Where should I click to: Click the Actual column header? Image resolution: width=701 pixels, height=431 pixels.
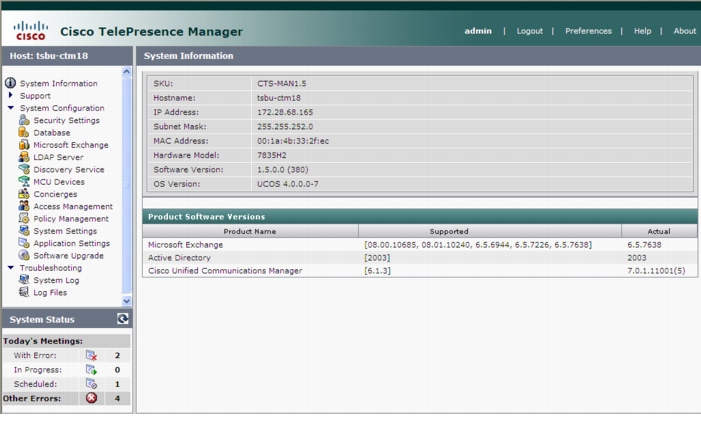click(x=659, y=231)
